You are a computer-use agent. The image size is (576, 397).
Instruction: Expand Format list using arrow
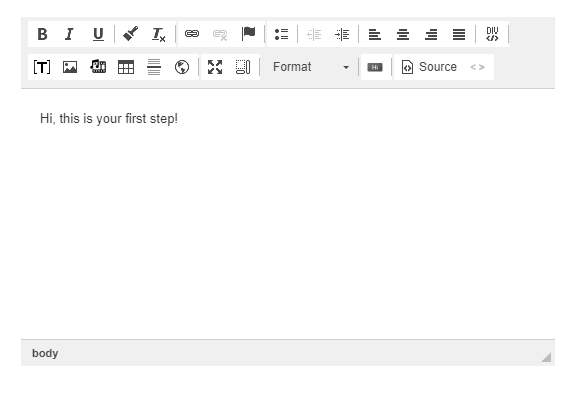tap(346, 68)
